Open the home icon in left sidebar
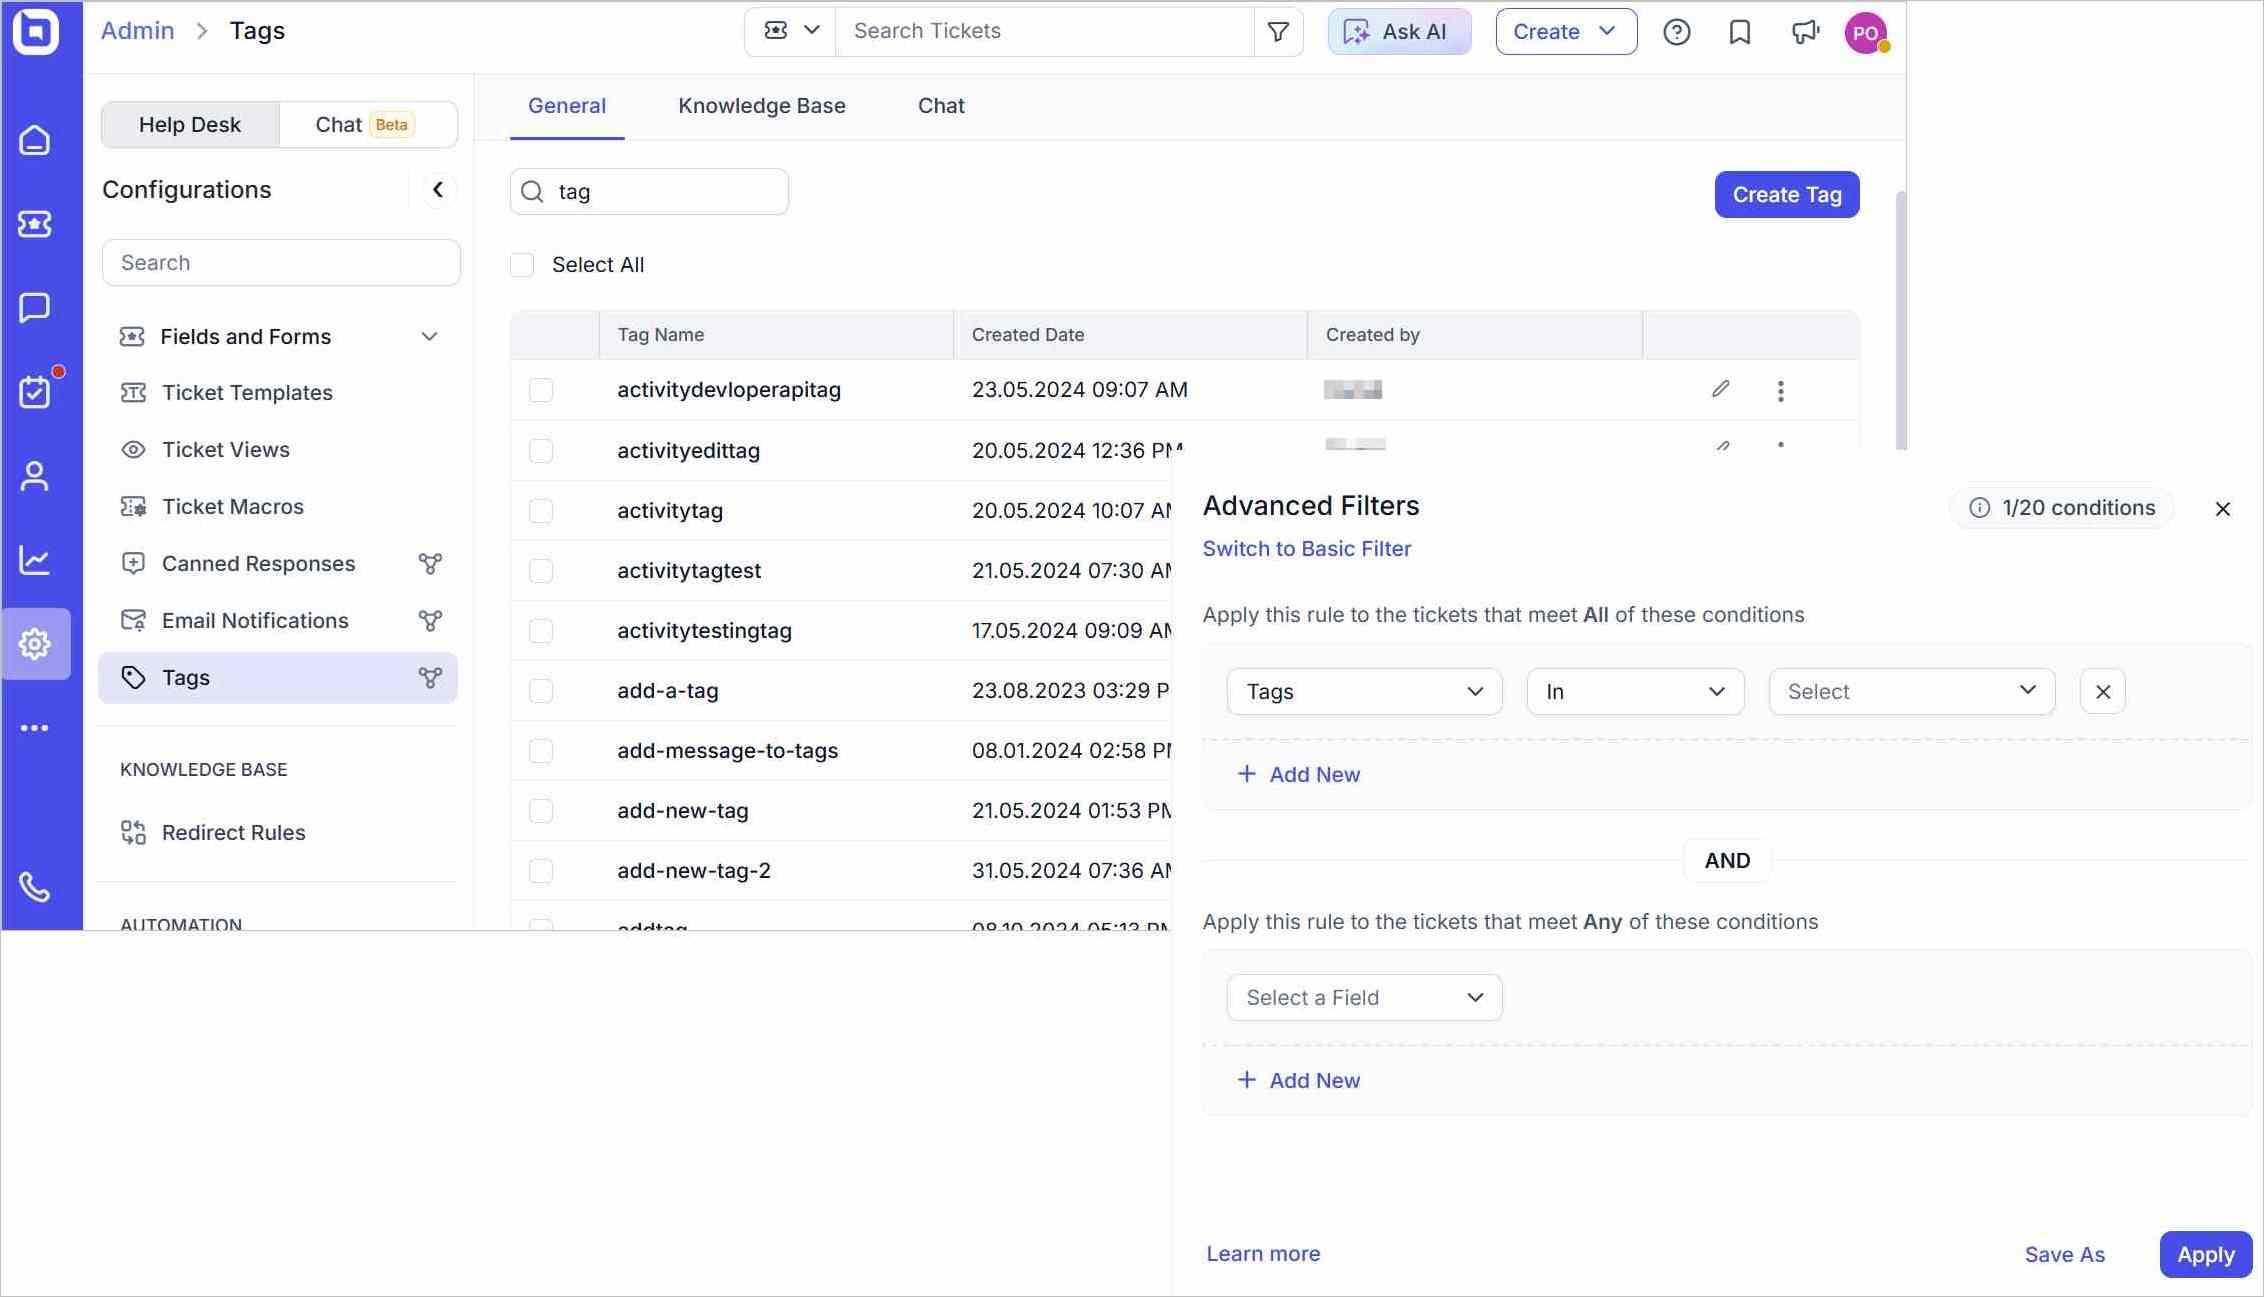Image resolution: width=2264 pixels, height=1297 pixels. pyautogui.click(x=35, y=140)
